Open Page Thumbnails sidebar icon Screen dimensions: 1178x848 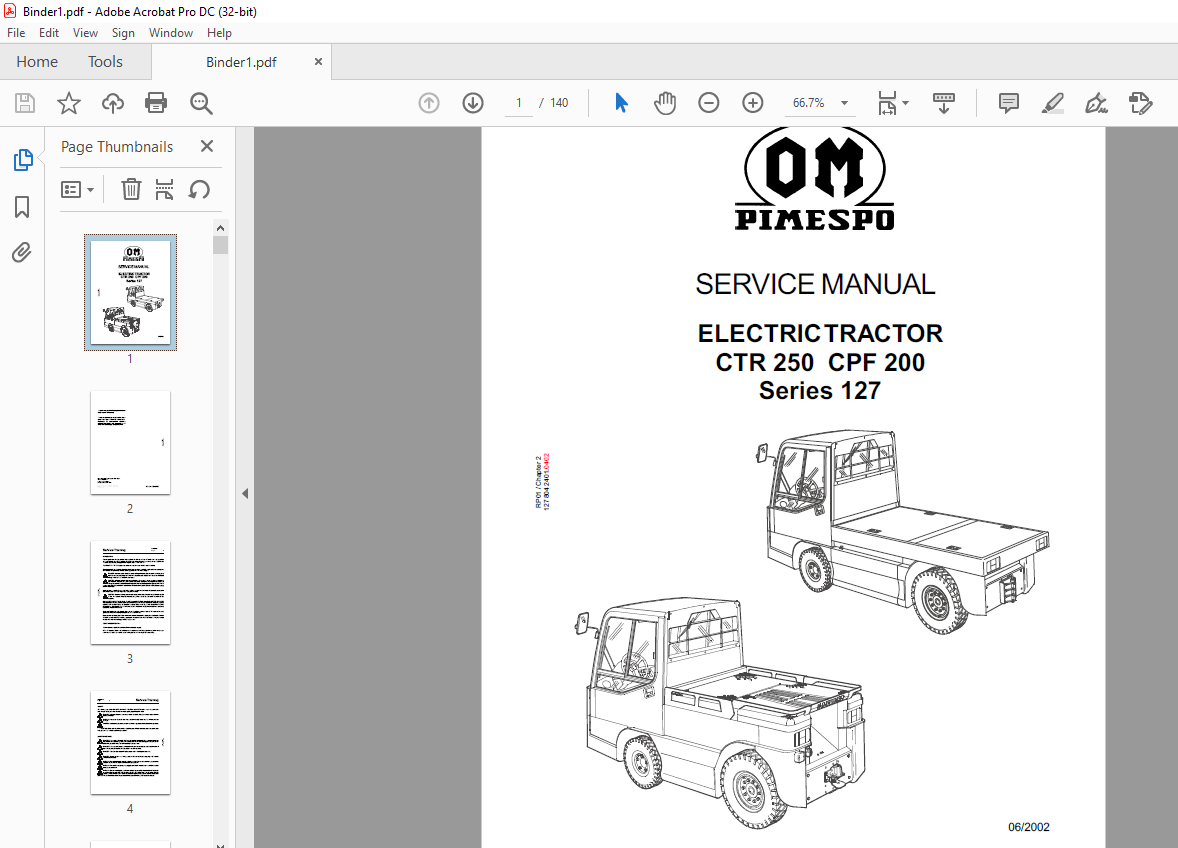point(23,160)
